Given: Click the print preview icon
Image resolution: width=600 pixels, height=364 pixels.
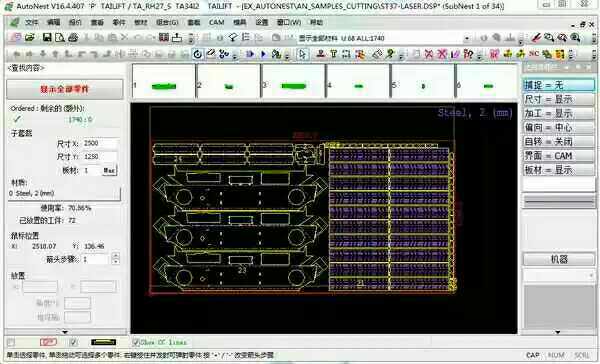Looking at the screenshot, I should (x=60, y=38).
